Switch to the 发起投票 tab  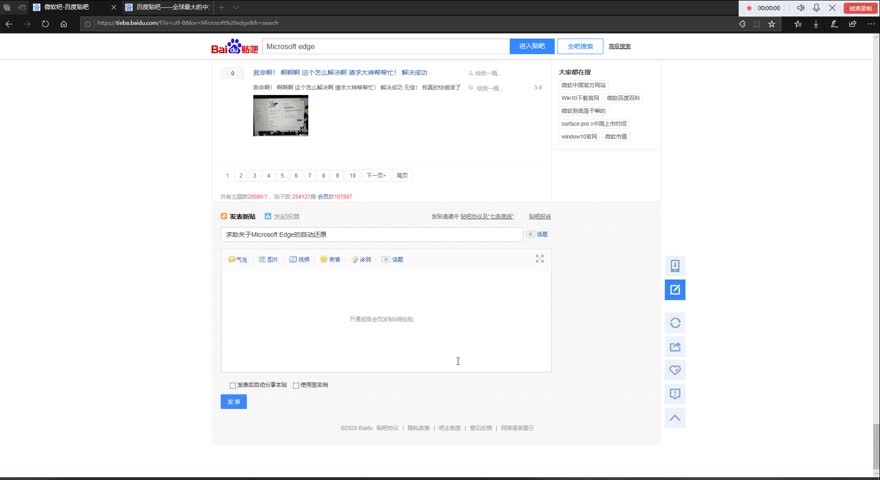[282, 216]
